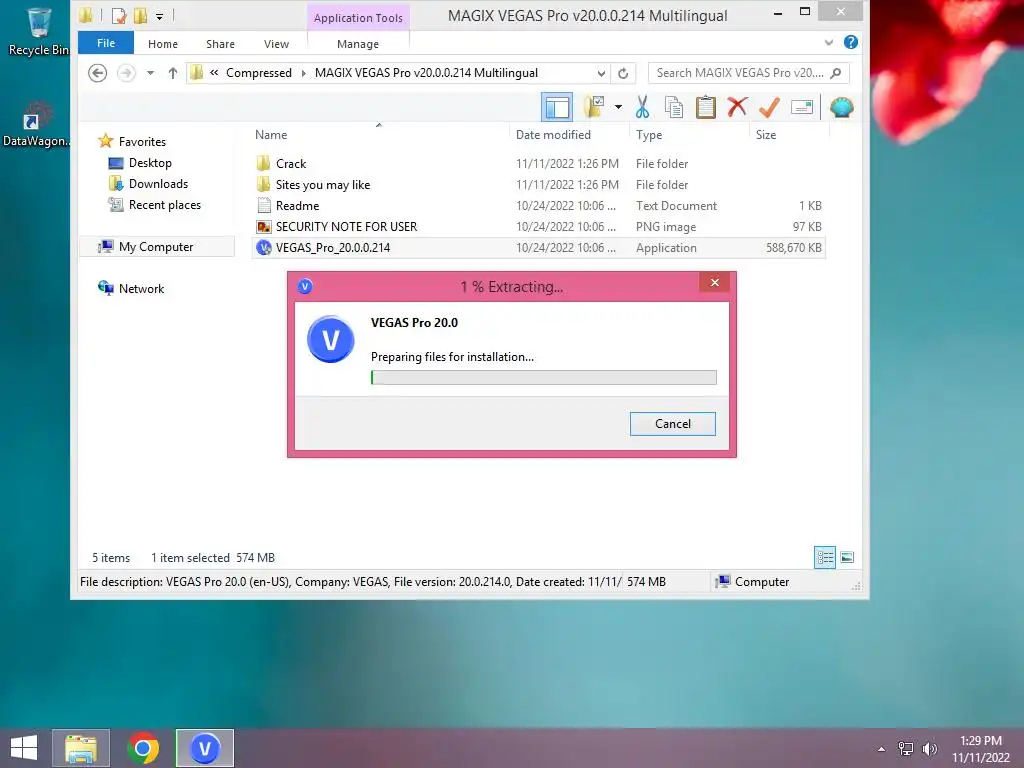1024x768 pixels.
Task: Click the orange checkmark Properties icon
Action: pos(769,107)
